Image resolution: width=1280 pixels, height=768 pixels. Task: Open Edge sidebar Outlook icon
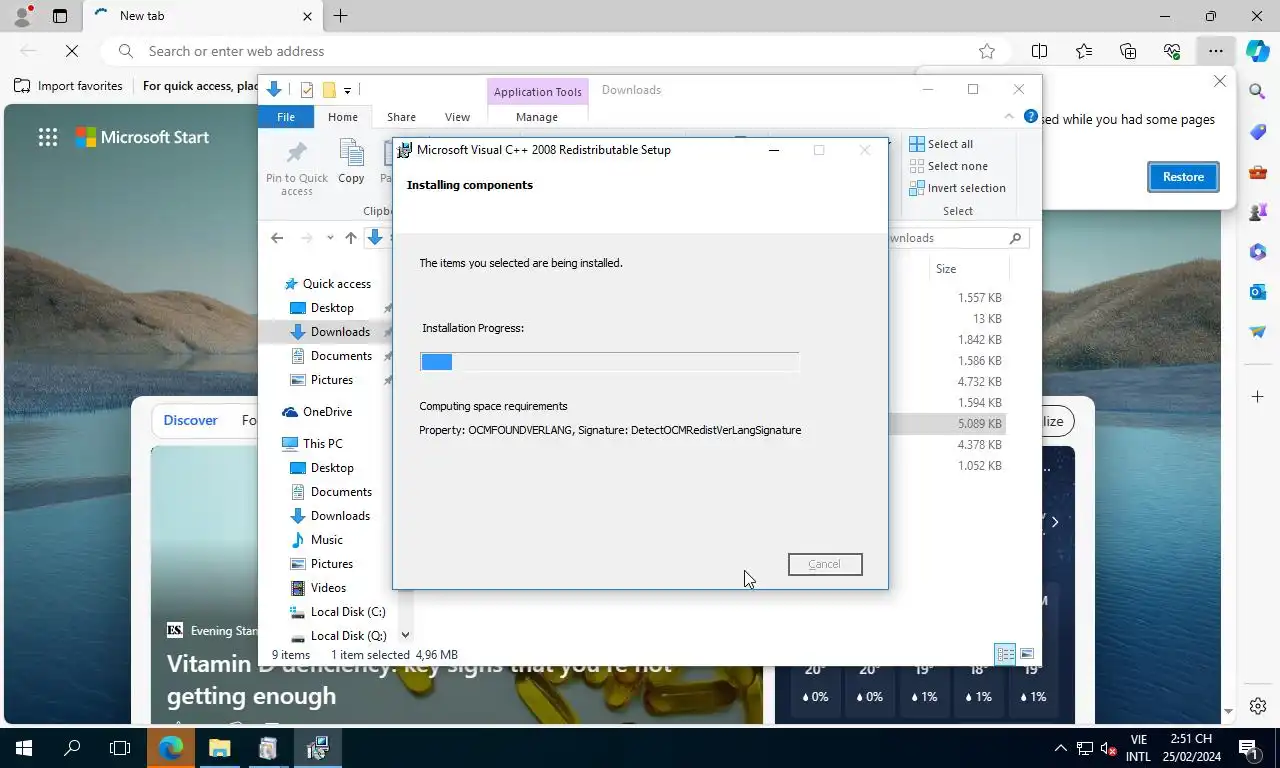click(x=1258, y=292)
